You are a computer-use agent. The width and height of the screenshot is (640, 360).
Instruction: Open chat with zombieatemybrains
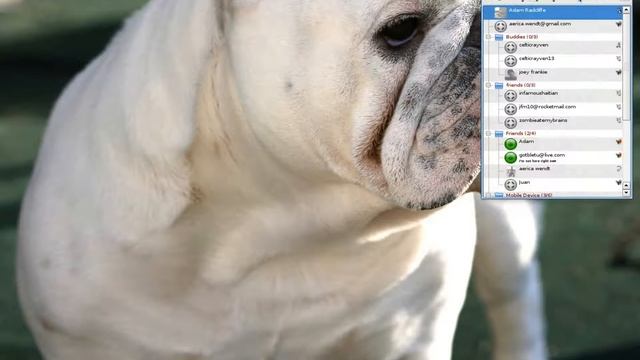click(543, 120)
